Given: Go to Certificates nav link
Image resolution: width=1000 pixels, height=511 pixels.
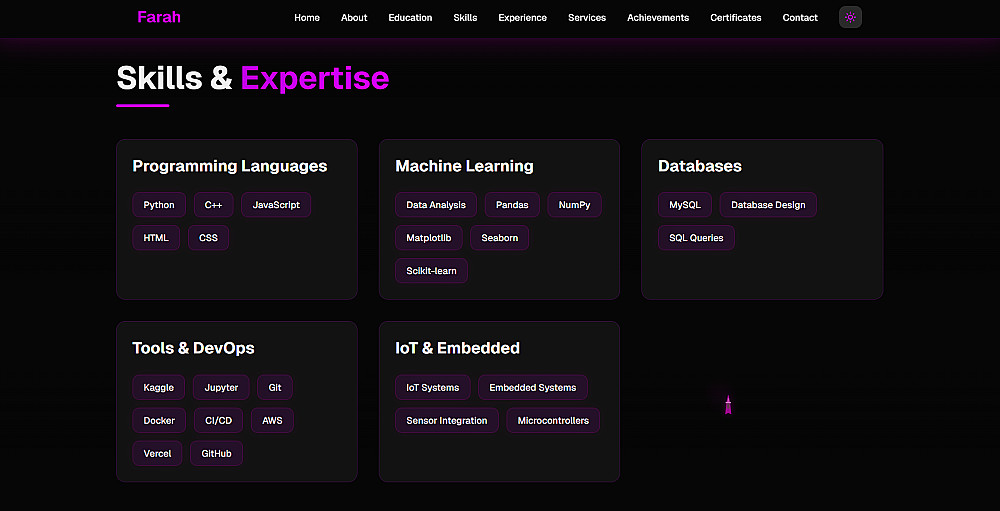Looking at the screenshot, I should pos(736,18).
